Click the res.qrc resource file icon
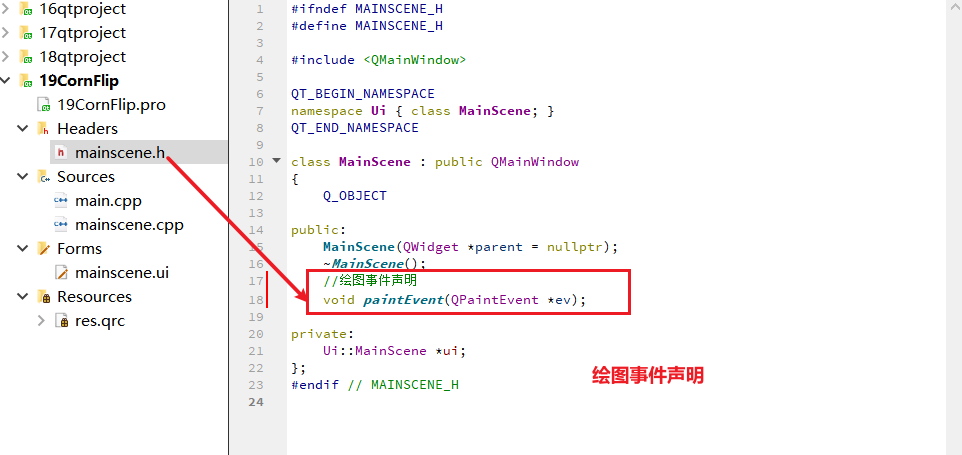 point(61,321)
